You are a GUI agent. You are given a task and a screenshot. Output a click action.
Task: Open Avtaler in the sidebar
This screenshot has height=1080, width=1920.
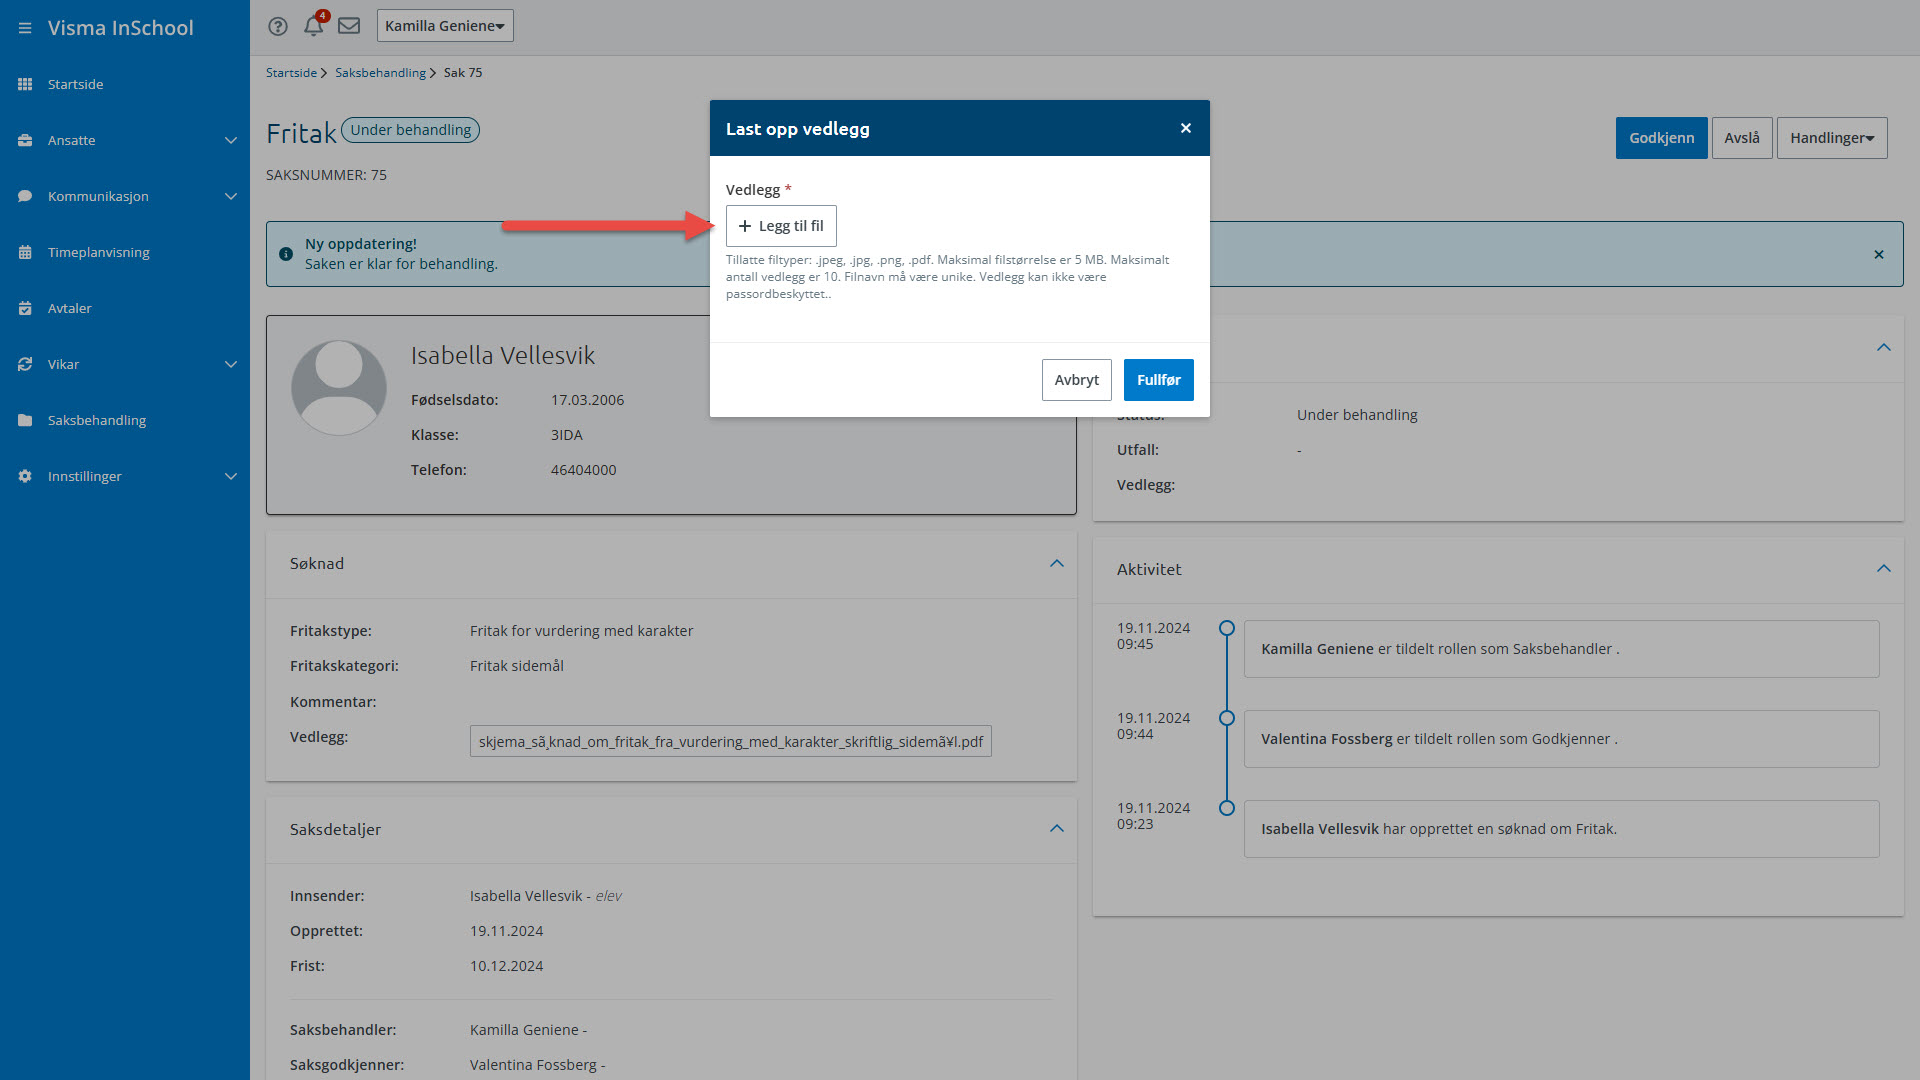click(x=70, y=308)
